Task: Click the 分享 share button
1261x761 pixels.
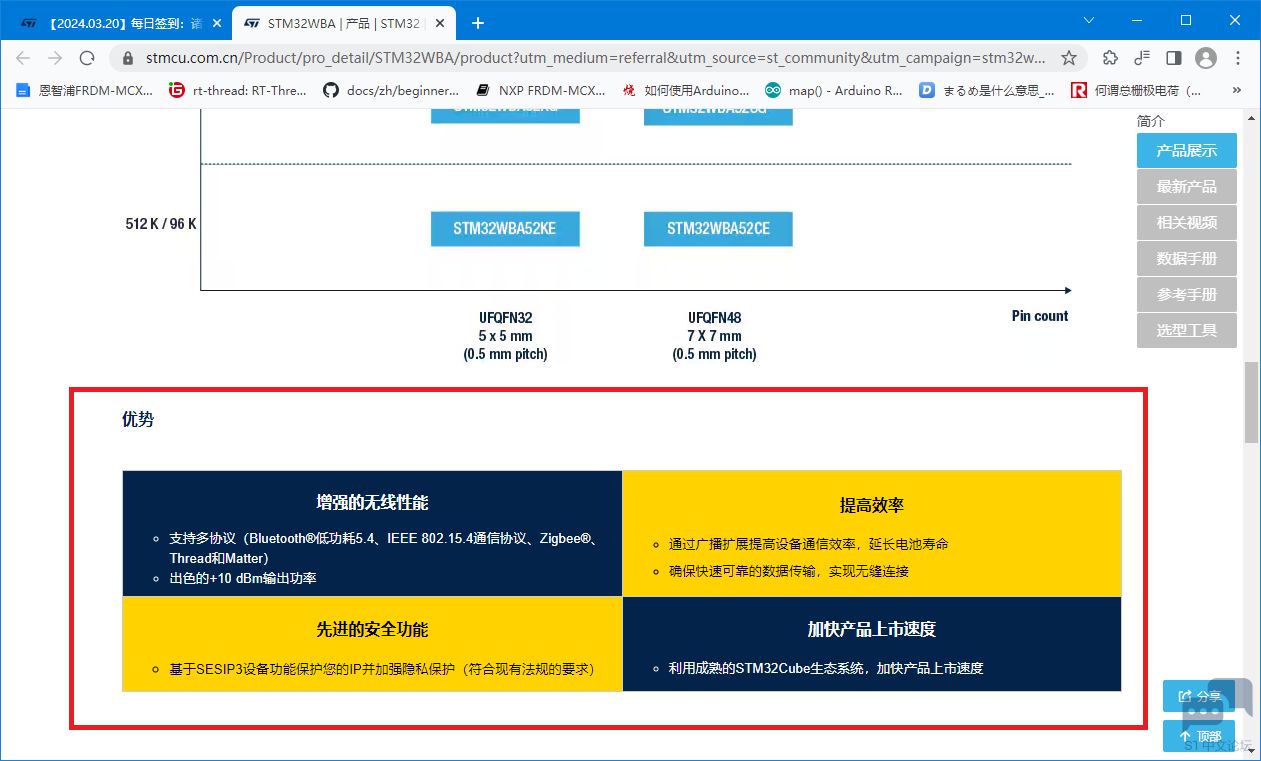Action: [1199, 697]
